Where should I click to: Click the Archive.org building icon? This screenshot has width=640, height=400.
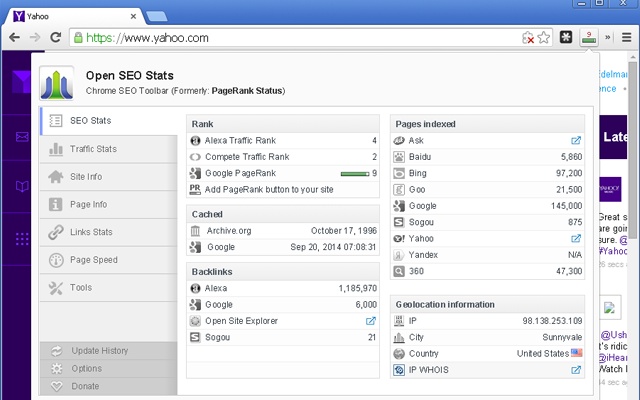[195, 231]
